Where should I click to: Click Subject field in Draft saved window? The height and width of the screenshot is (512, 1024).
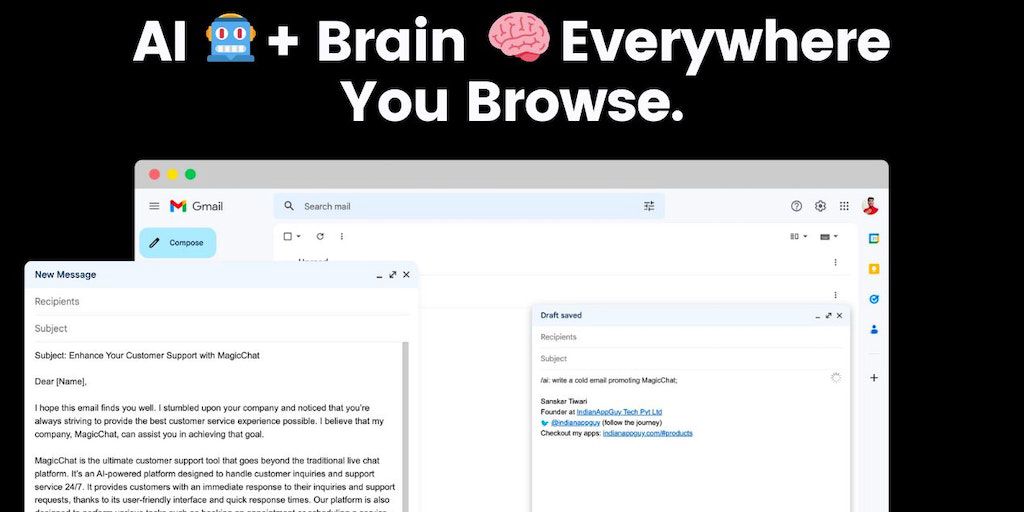pyautogui.click(x=691, y=359)
